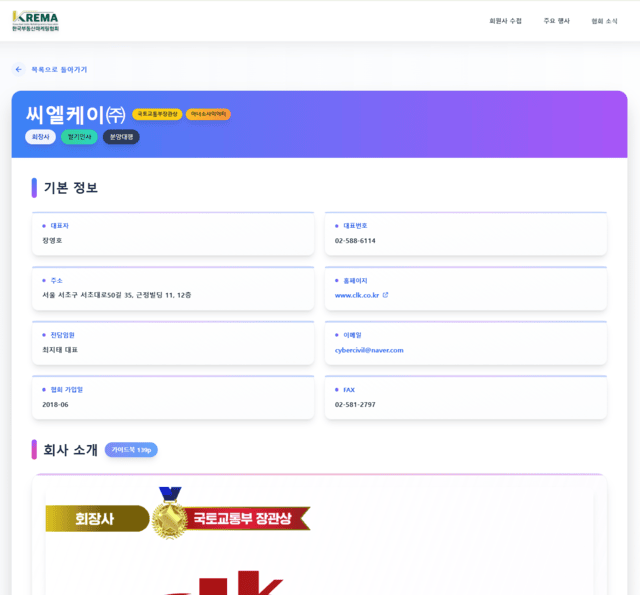Image resolution: width=640 pixels, height=595 pixels.
Task: Click the 국토교통부장관상 yellow badge
Action: (157, 114)
